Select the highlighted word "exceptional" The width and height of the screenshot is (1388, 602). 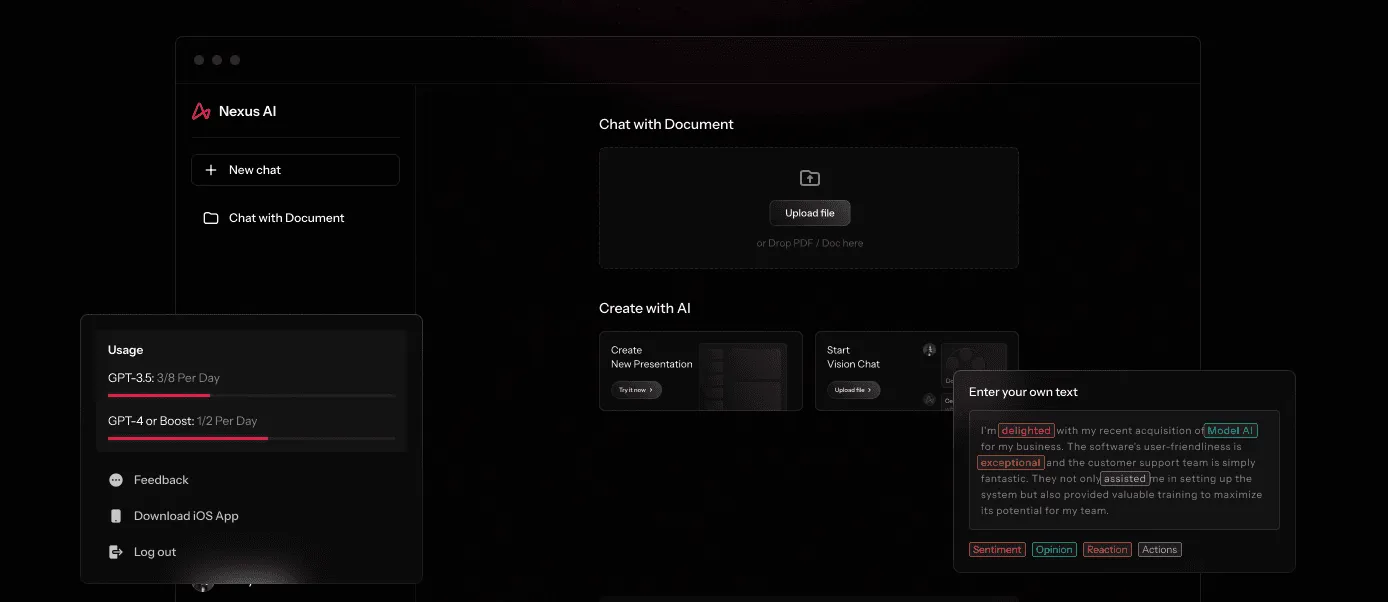(1011, 463)
